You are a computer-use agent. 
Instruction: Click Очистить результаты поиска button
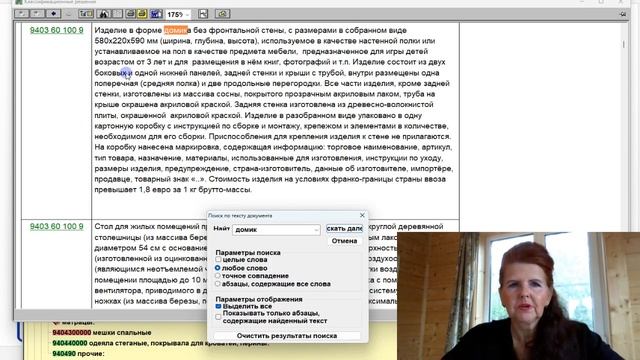[x=287, y=336]
